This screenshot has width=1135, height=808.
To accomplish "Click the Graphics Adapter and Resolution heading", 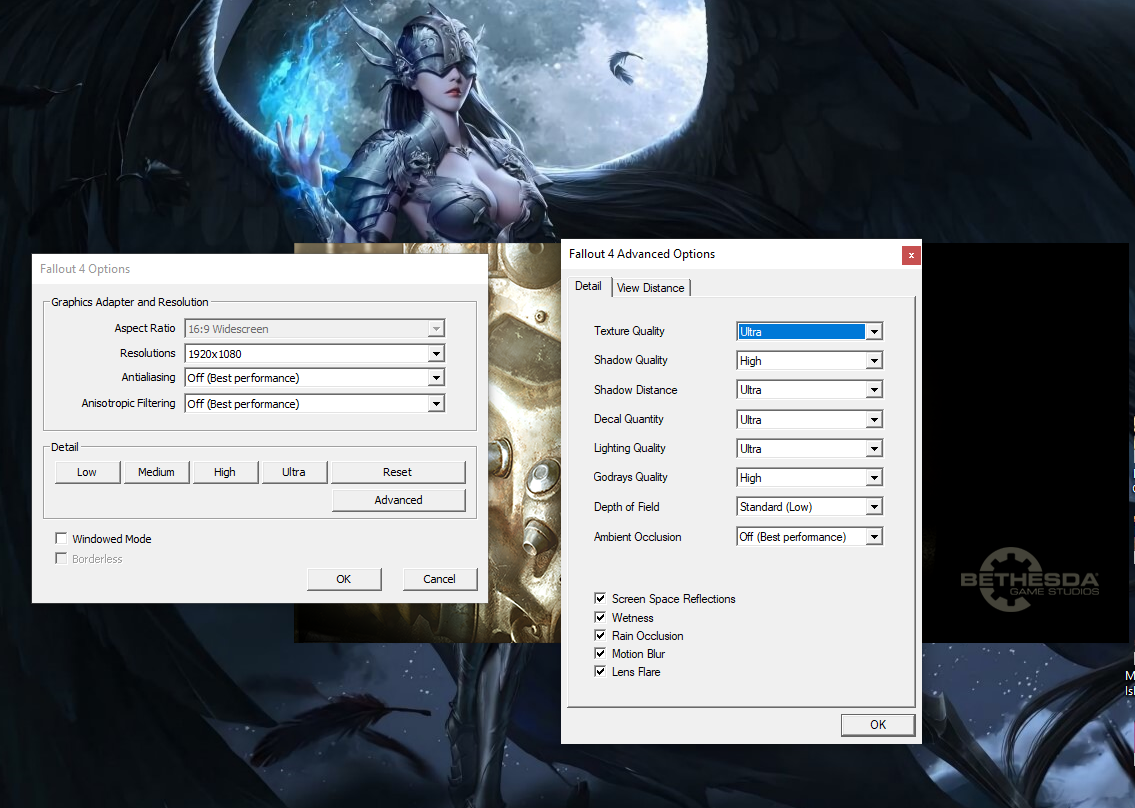I will click(130, 302).
